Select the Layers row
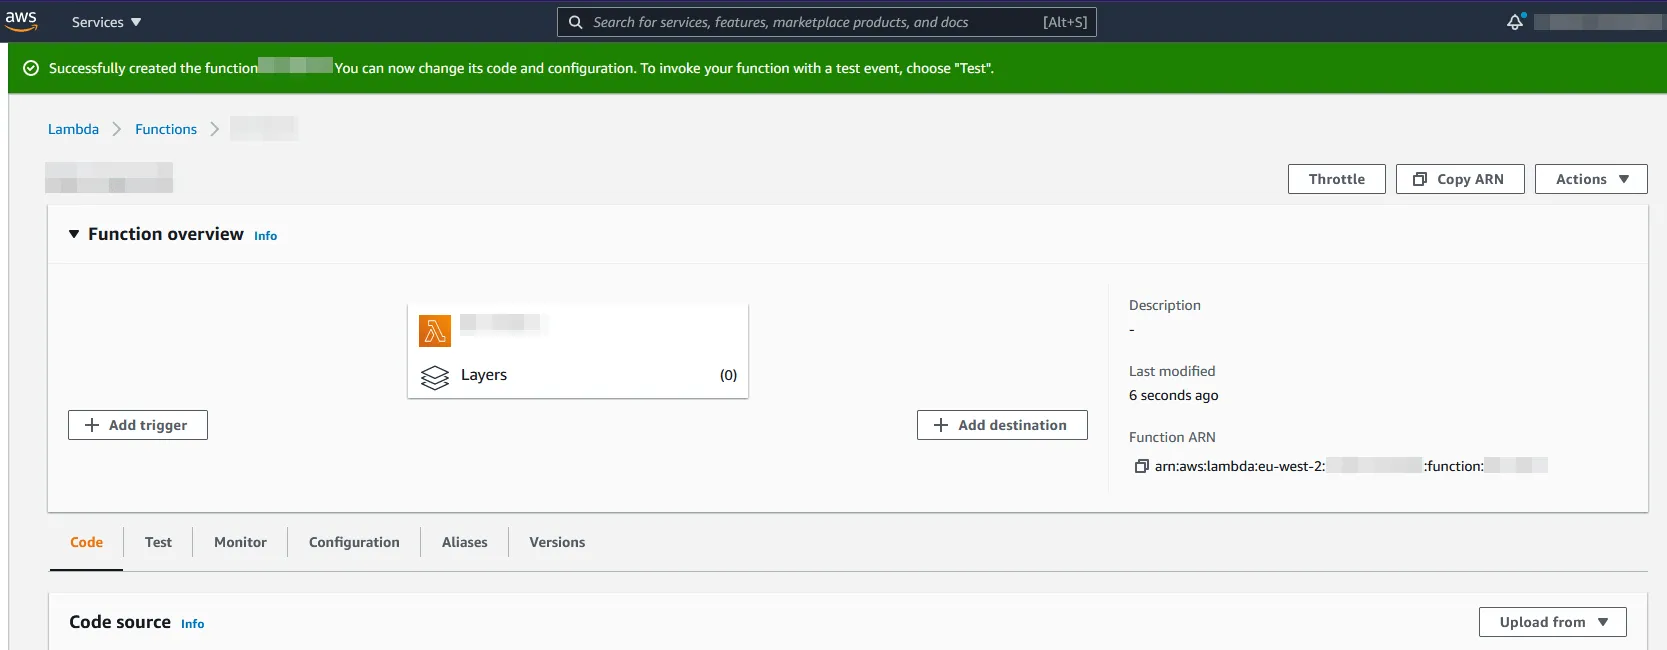The height and width of the screenshot is (650, 1667). coord(578,376)
